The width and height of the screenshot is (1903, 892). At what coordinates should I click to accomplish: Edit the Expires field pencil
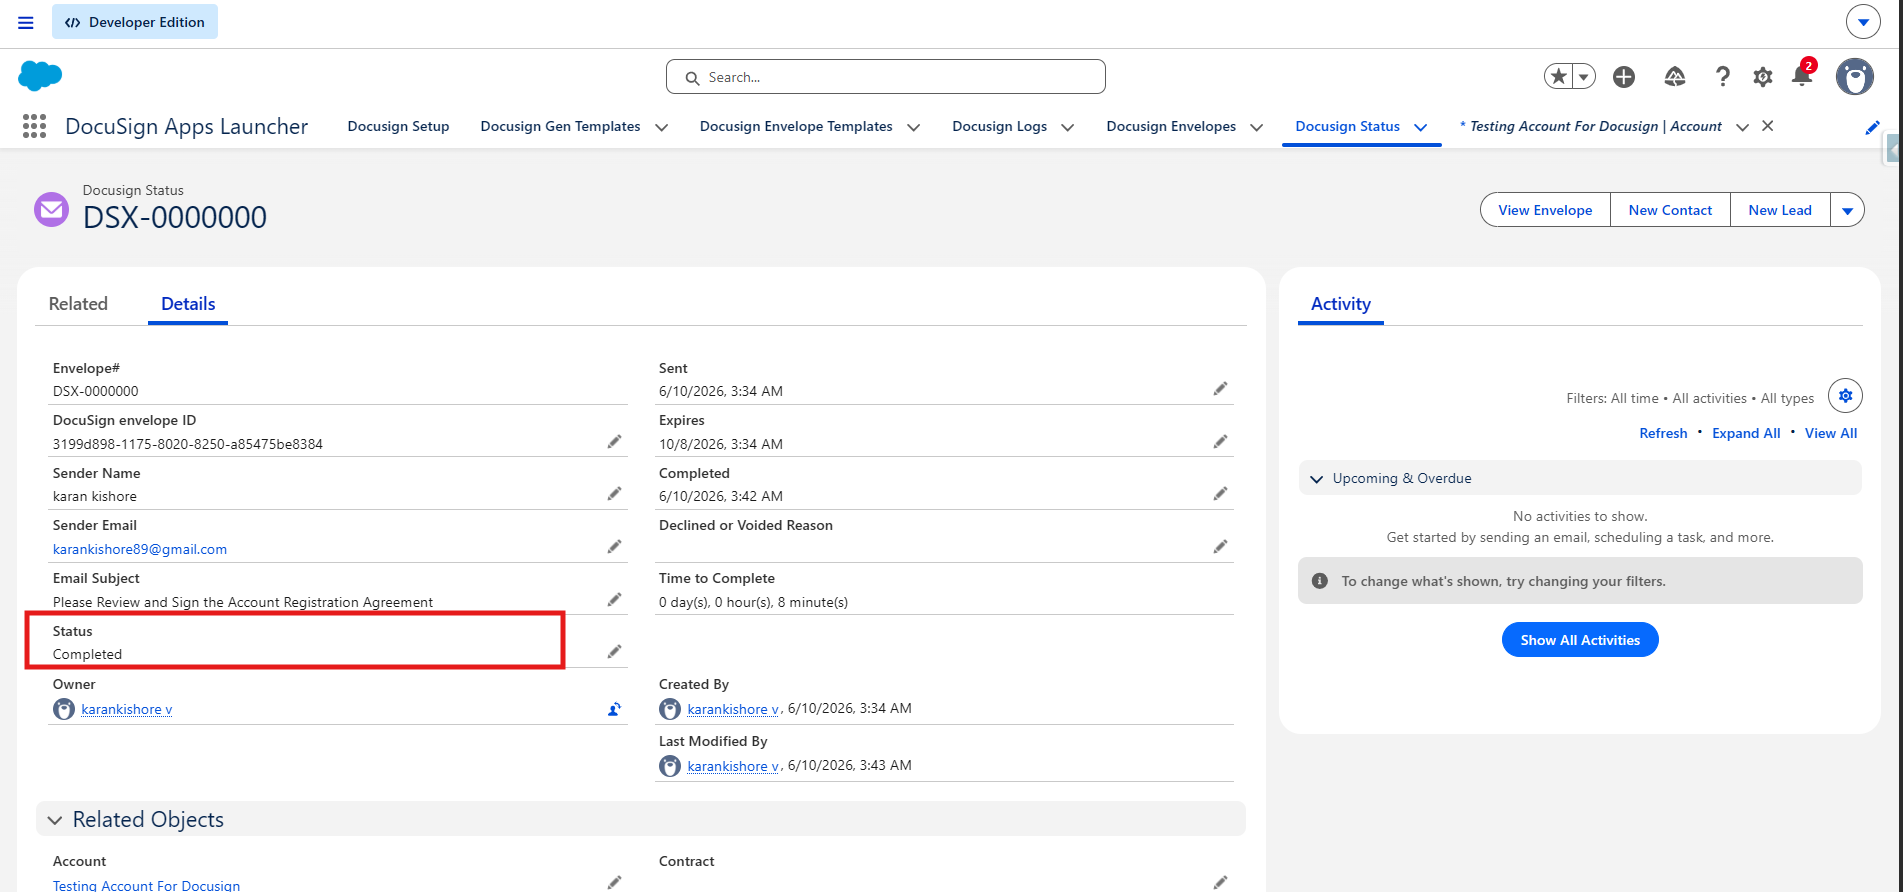tap(1220, 442)
